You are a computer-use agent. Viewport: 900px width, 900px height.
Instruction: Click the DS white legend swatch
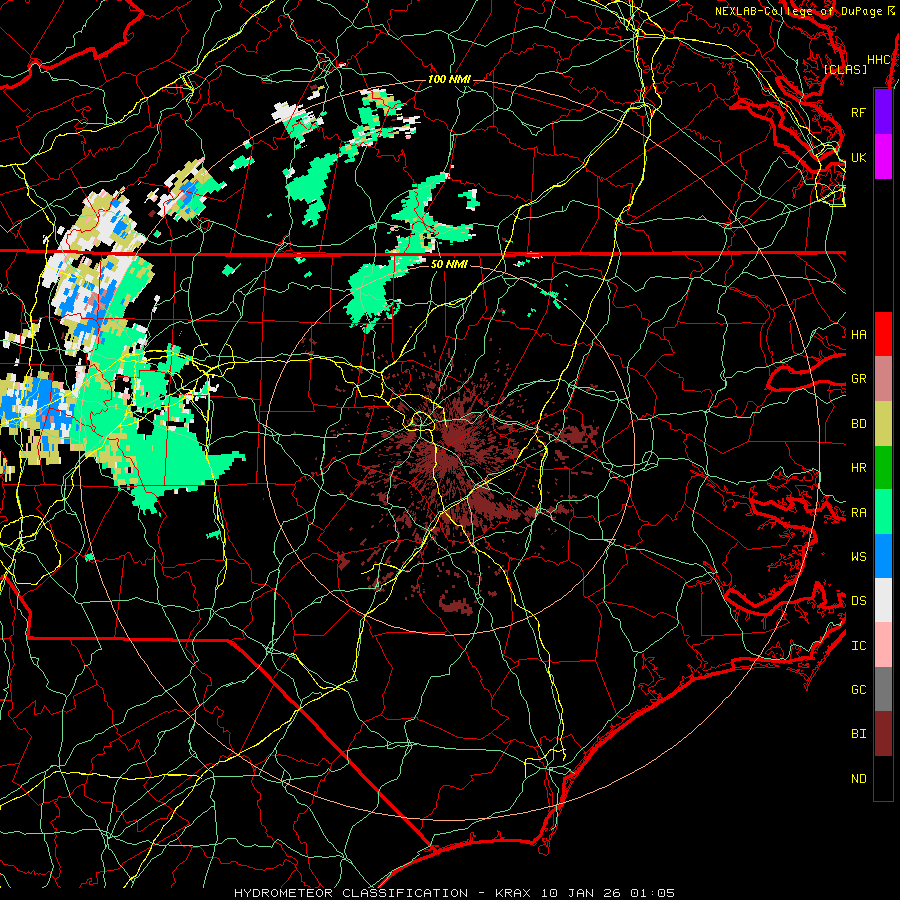coord(883,600)
